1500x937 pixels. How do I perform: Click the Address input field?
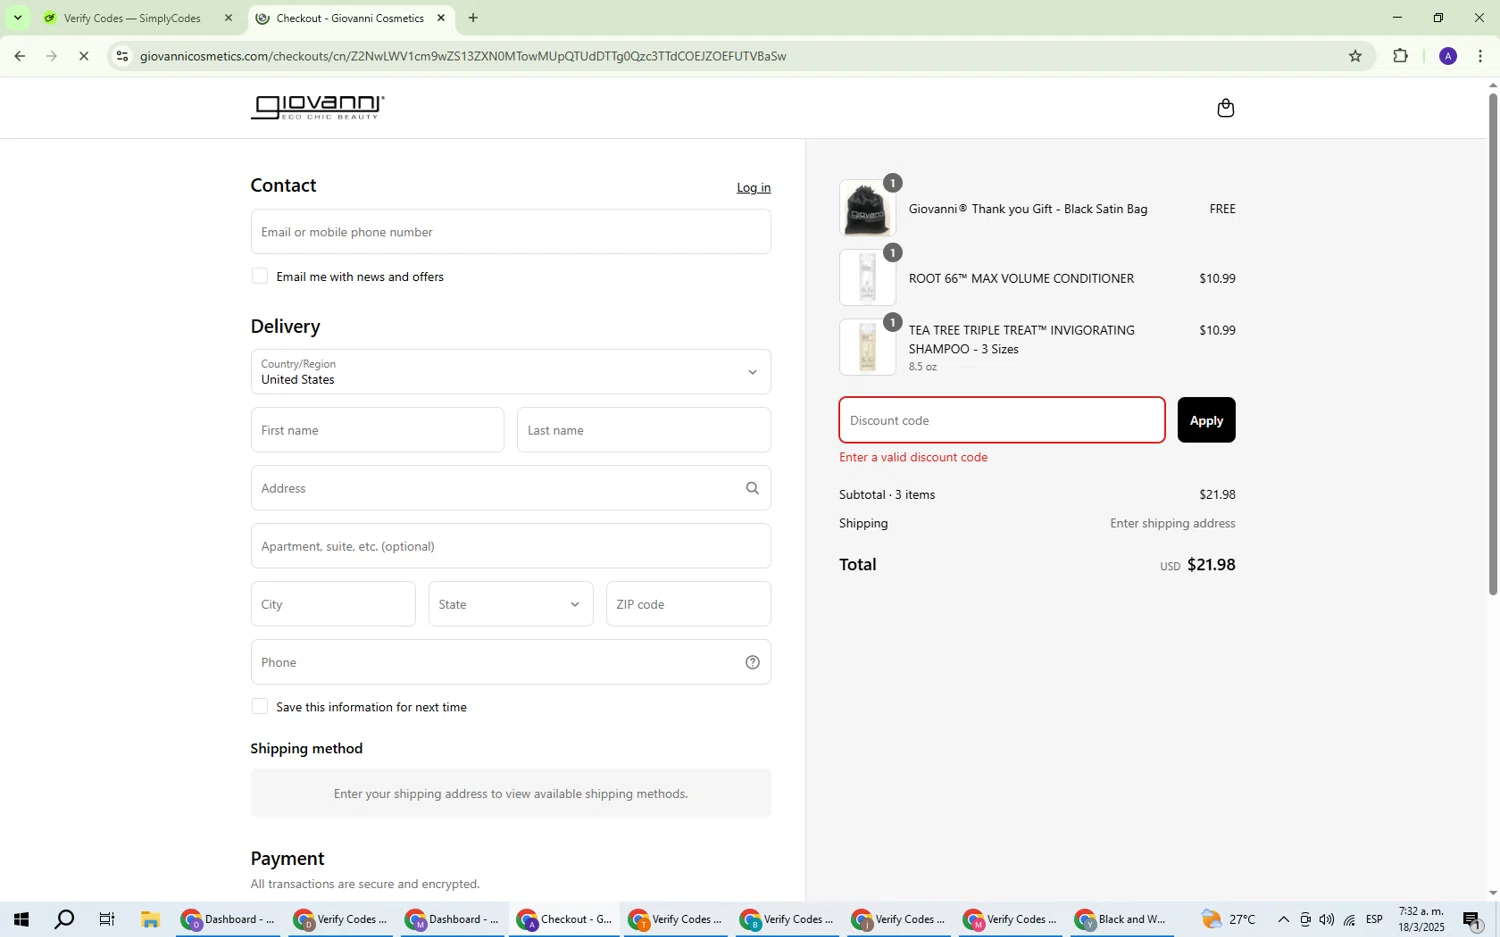(x=510, y=488)
